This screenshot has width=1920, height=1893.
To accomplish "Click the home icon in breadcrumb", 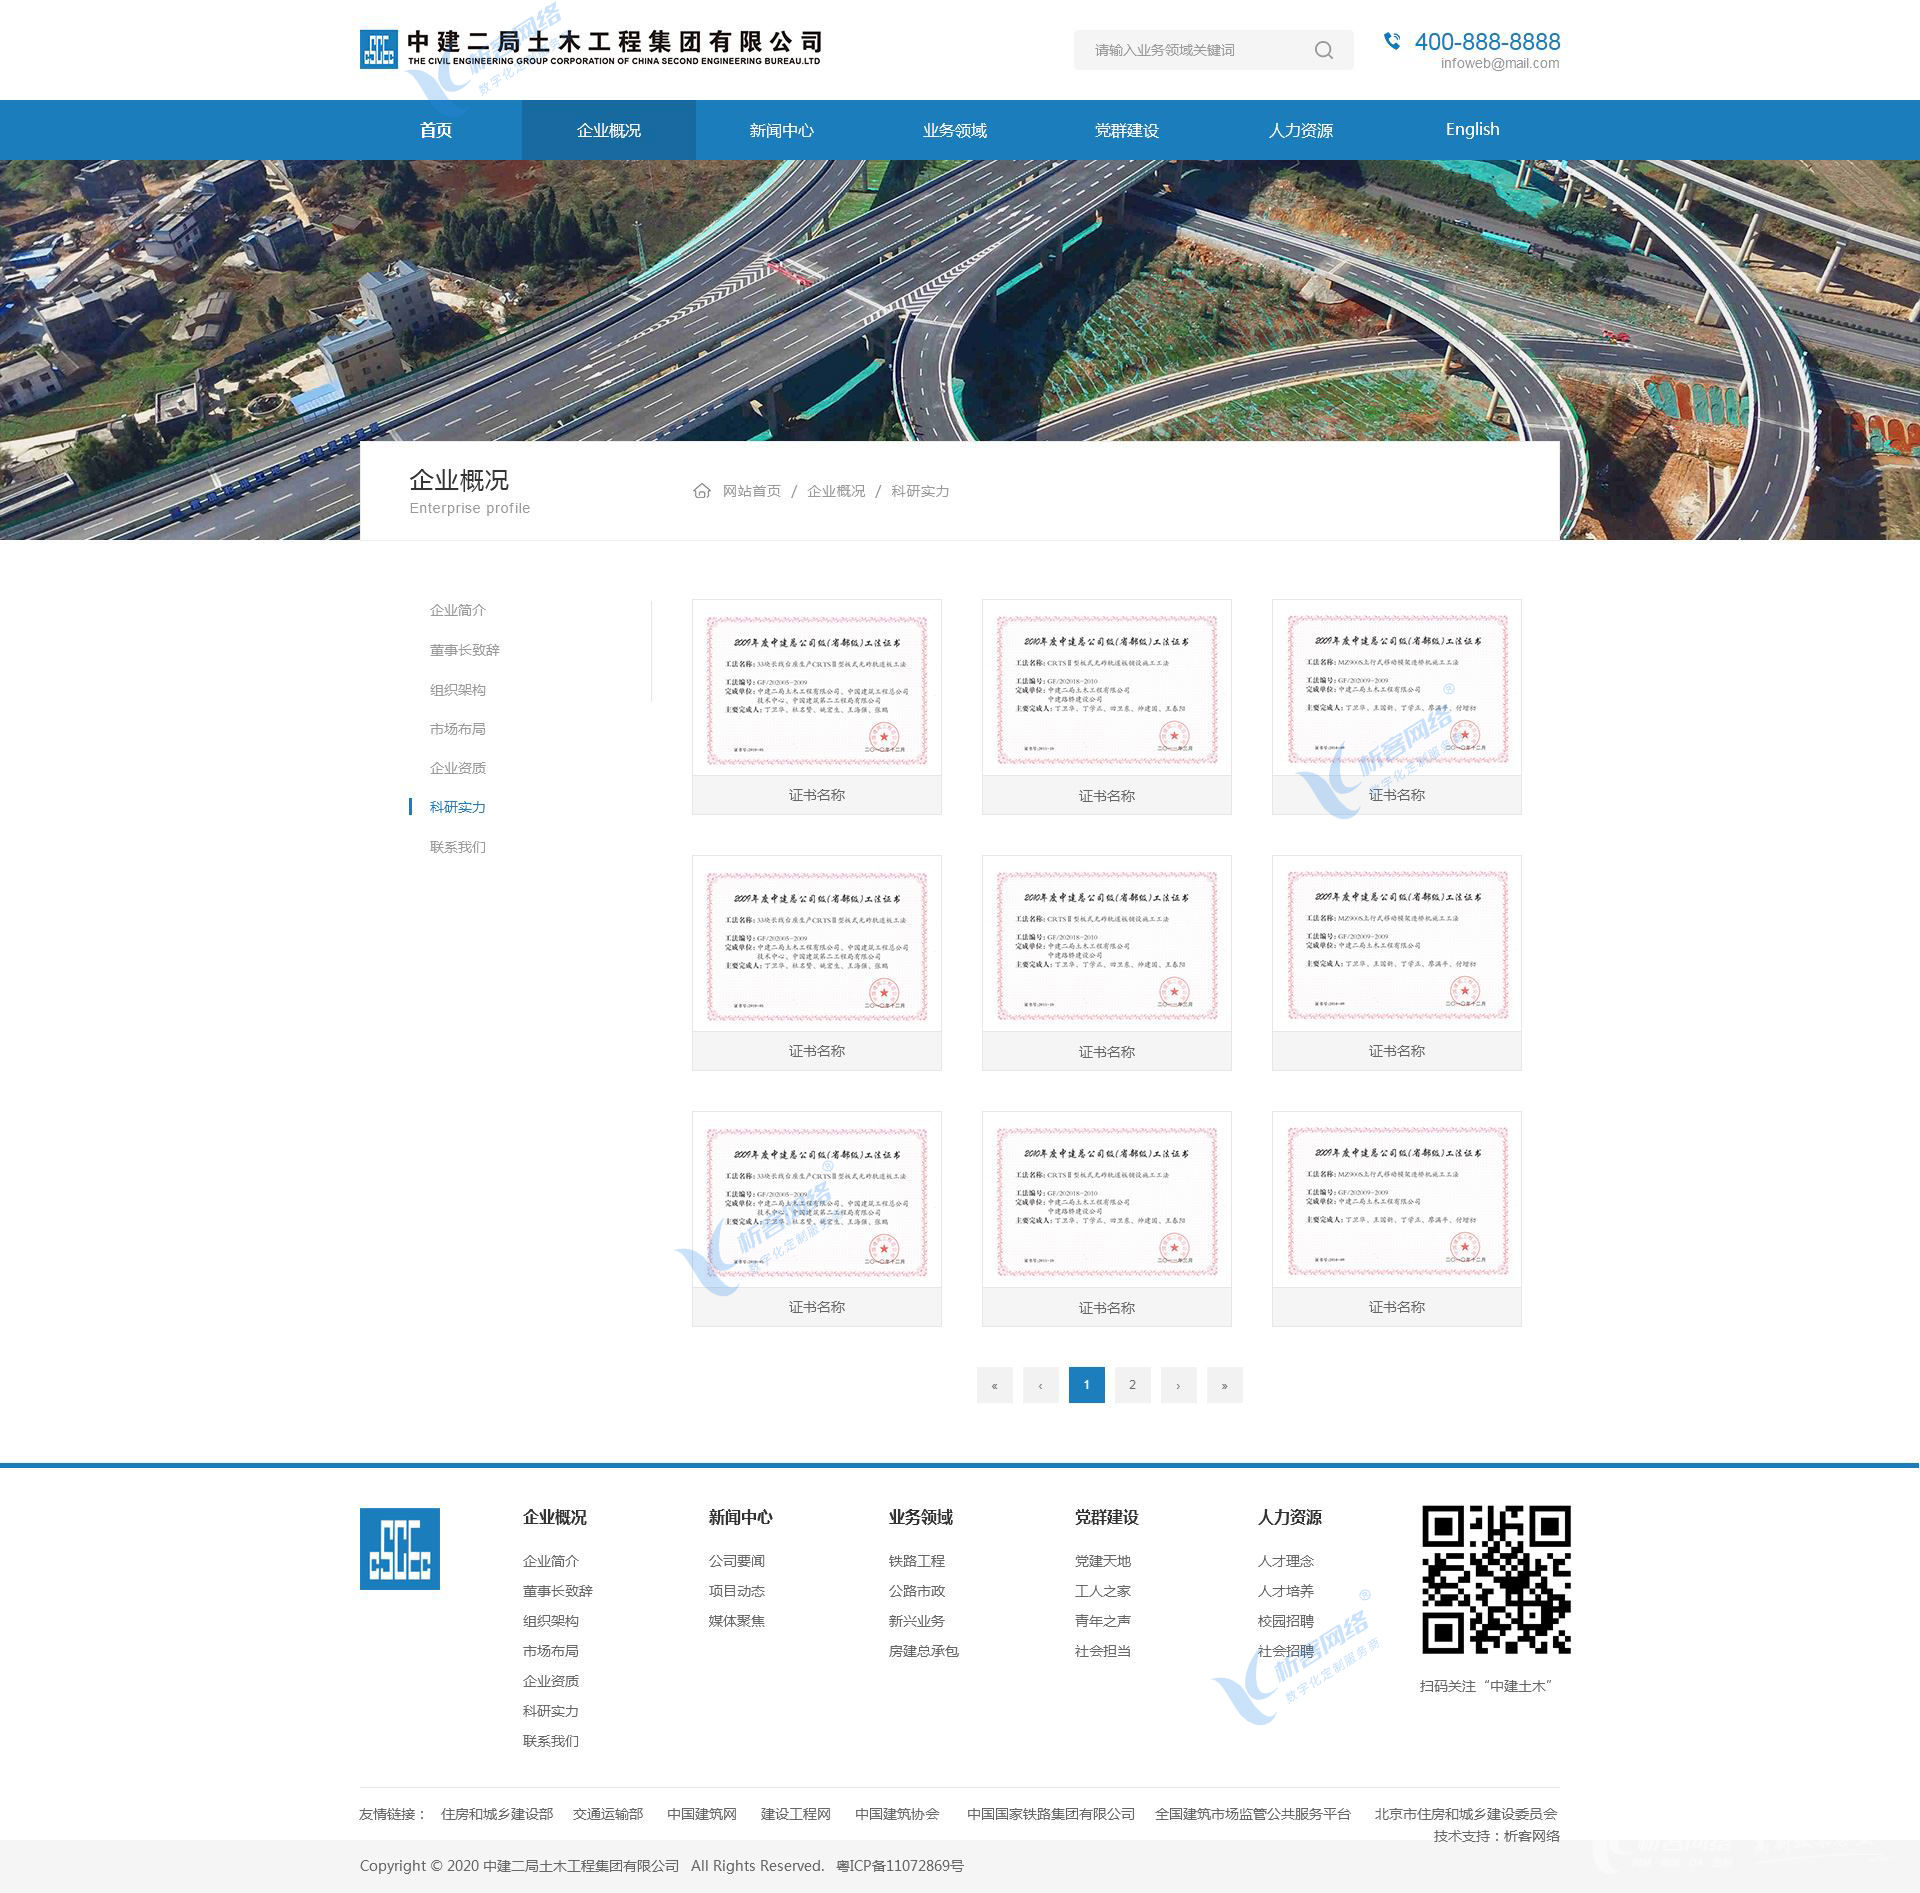I will (x=702, y=491).
